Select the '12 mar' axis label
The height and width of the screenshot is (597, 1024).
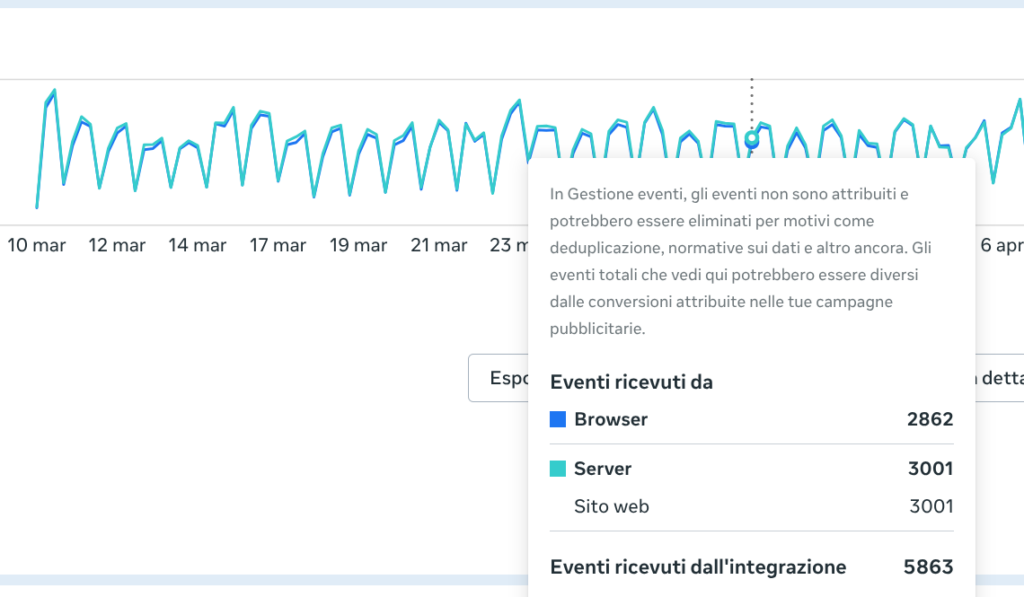point(117,246)
